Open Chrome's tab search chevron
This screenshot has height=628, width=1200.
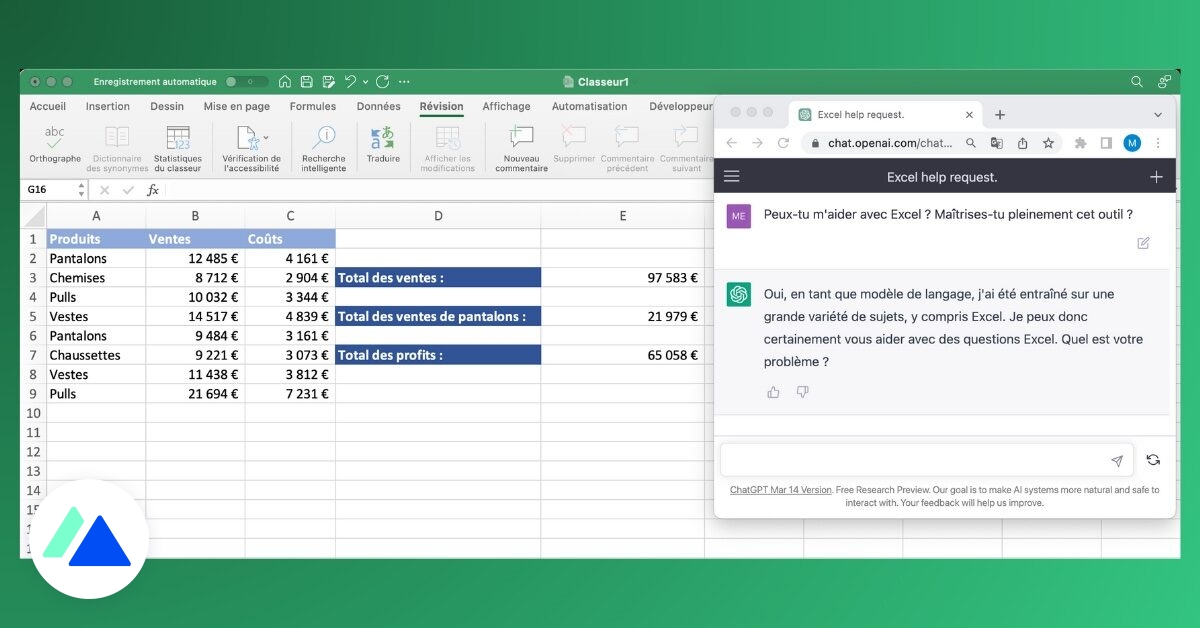point(1157,114)
